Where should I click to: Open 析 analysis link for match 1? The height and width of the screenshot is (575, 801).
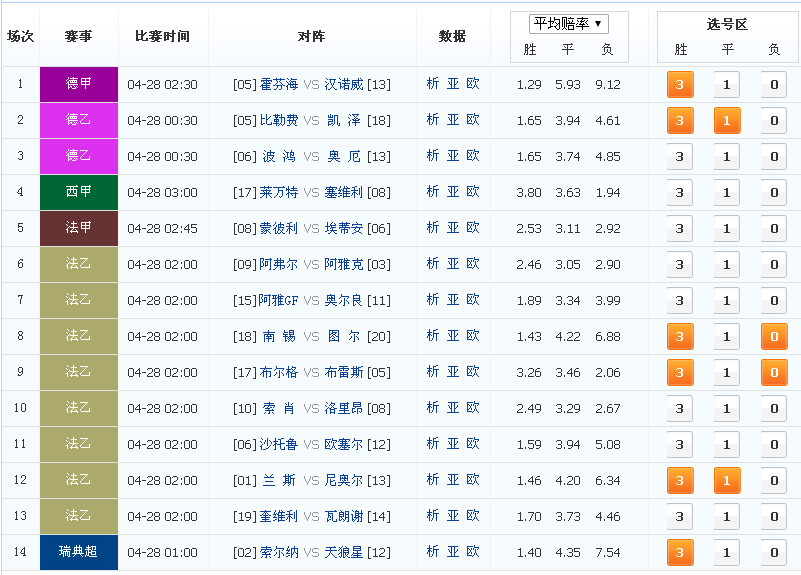[x=433, y=84]
